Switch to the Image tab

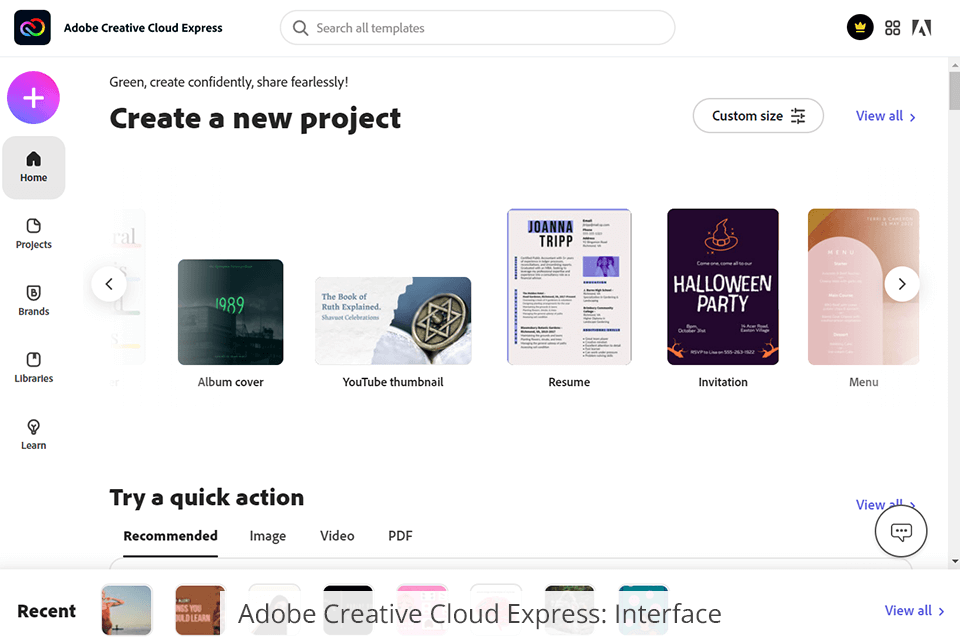[x=268, y=536]
